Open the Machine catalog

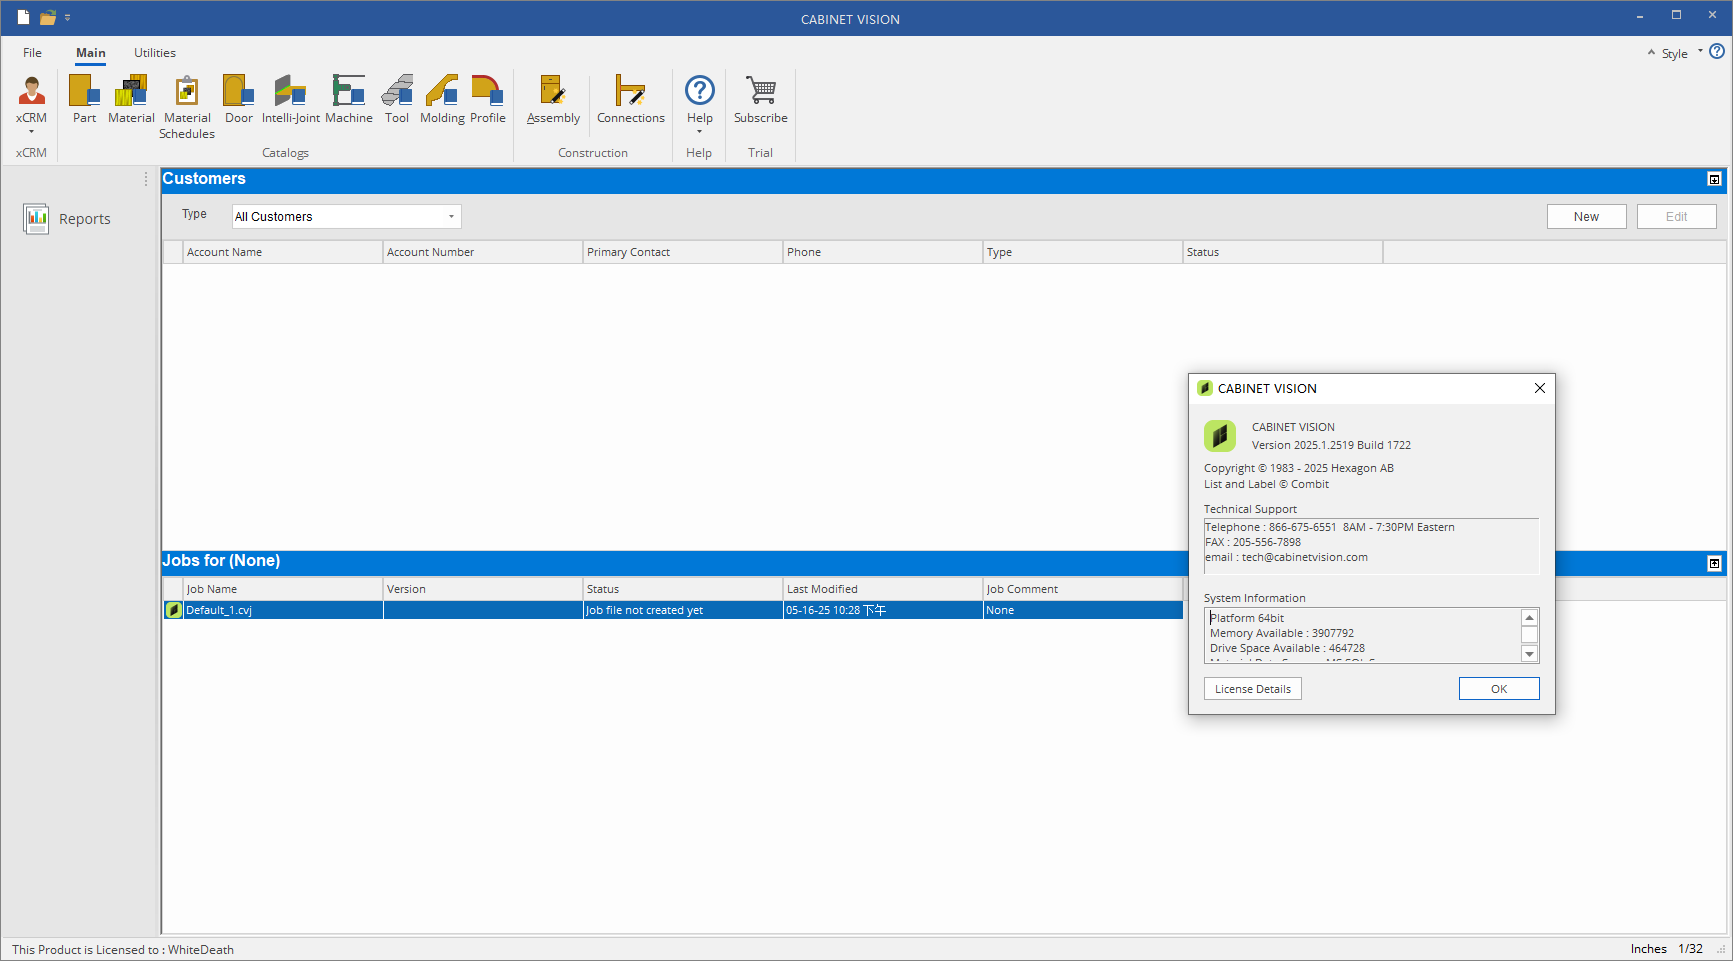coord(349,99)
